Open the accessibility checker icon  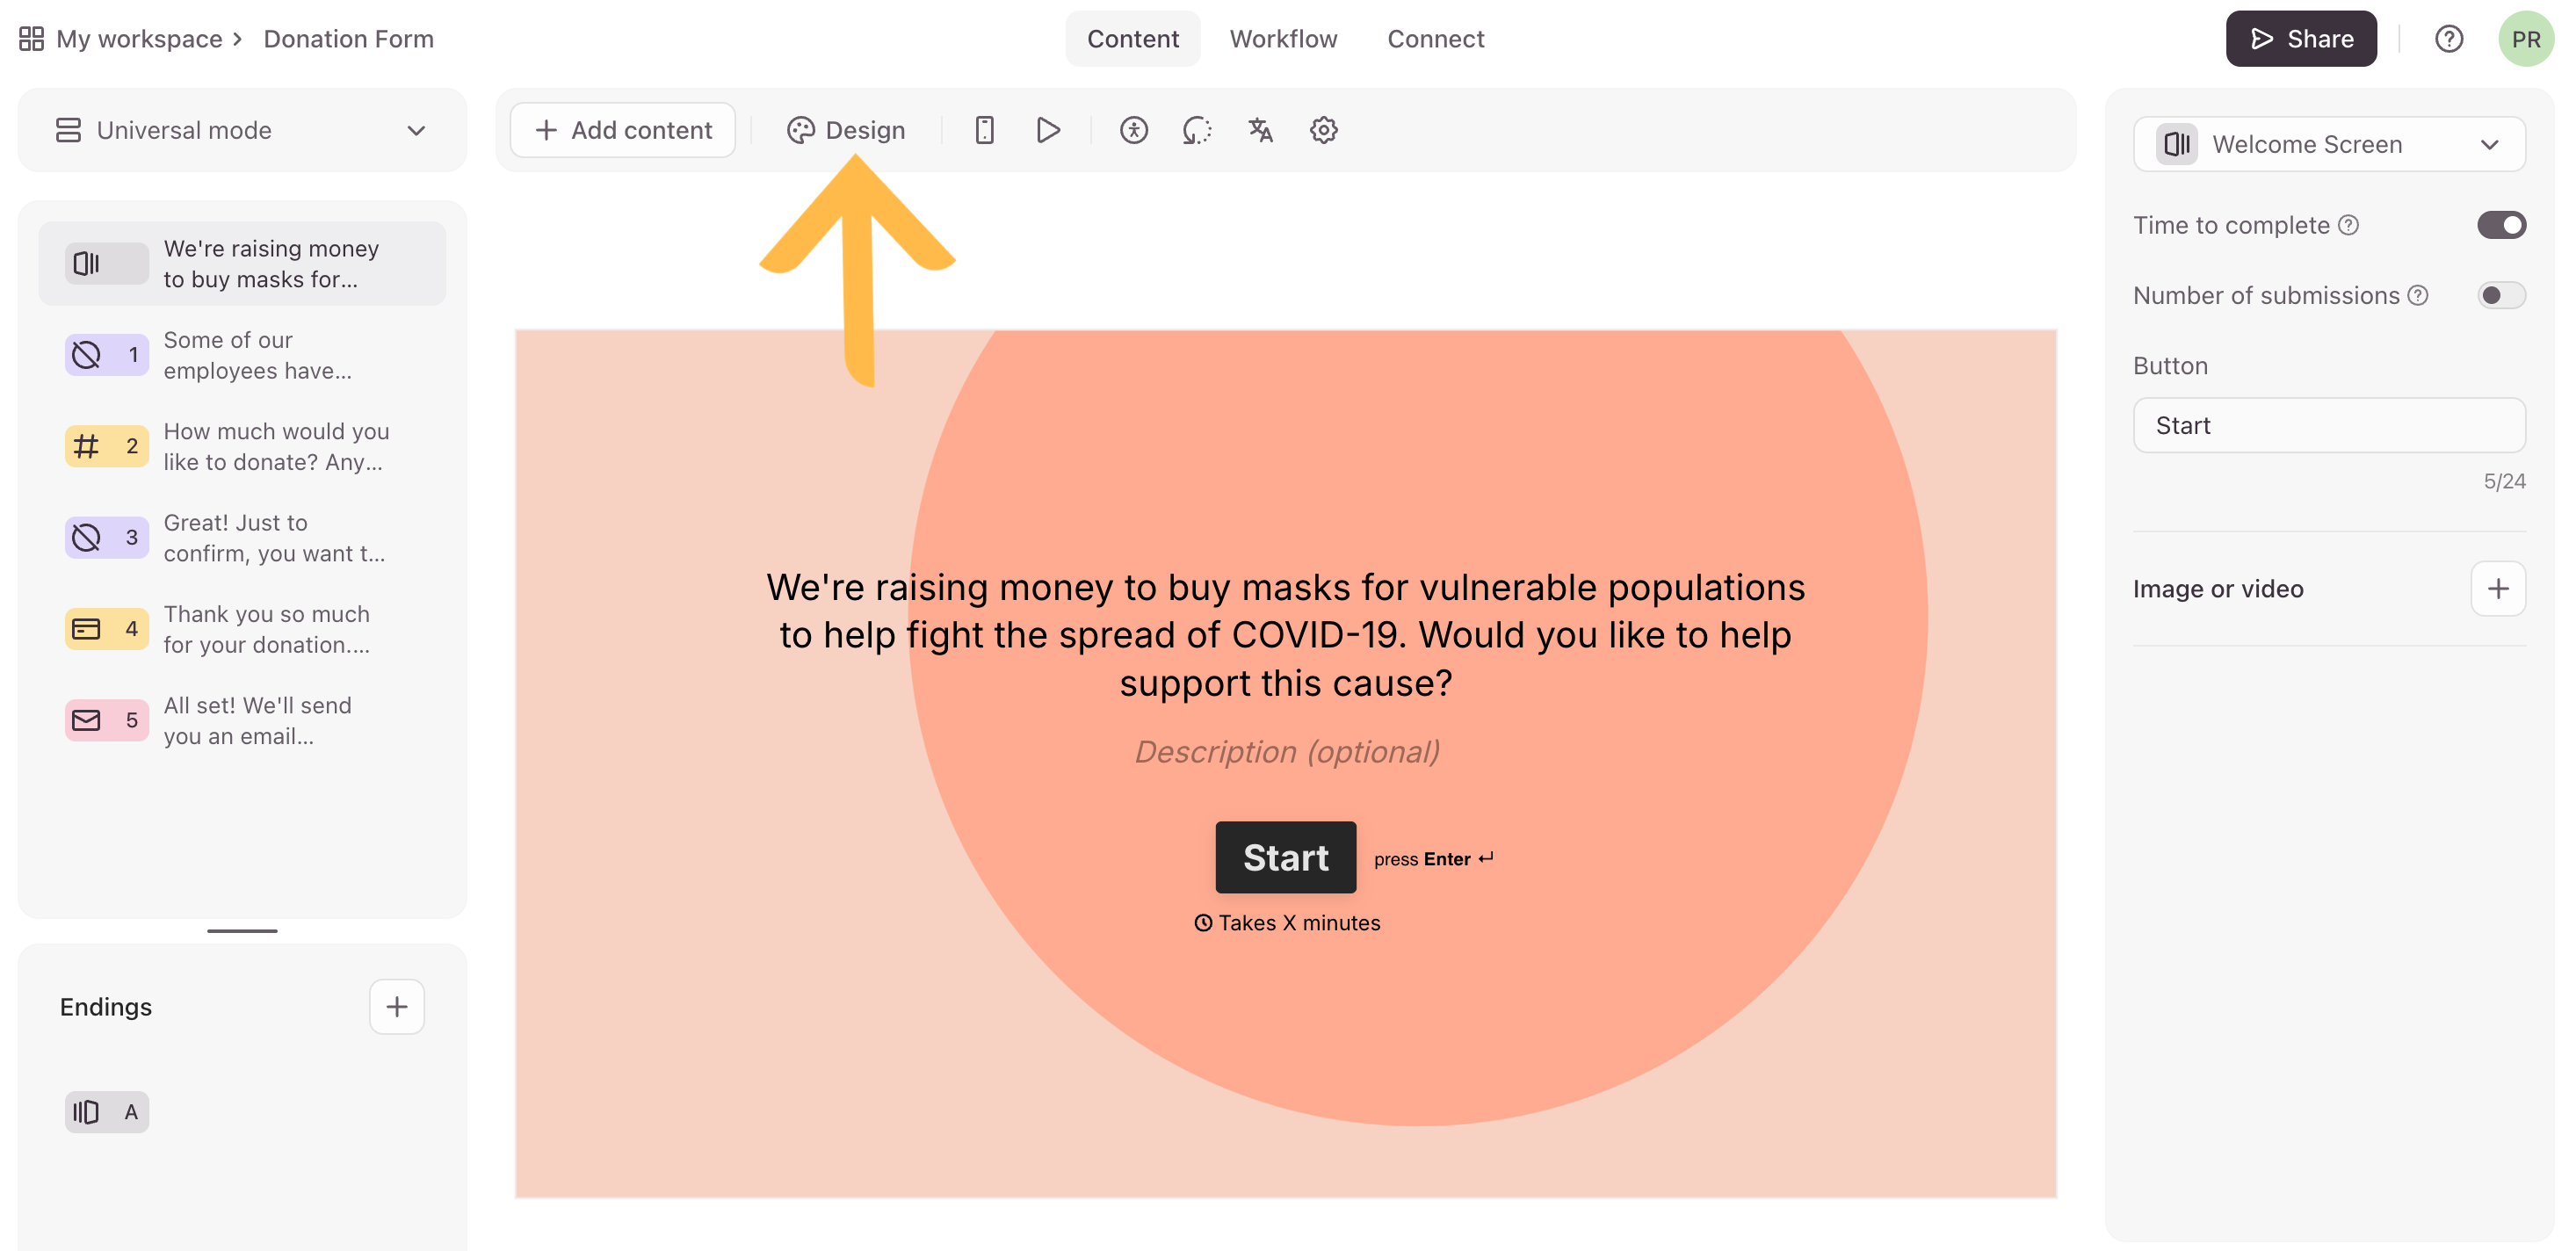click(x=1133, y=130)
